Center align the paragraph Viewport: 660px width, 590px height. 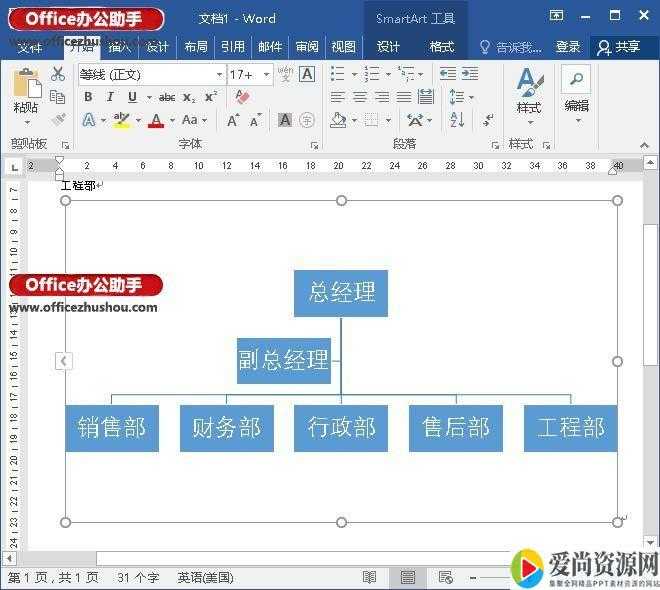pos(359,97)
